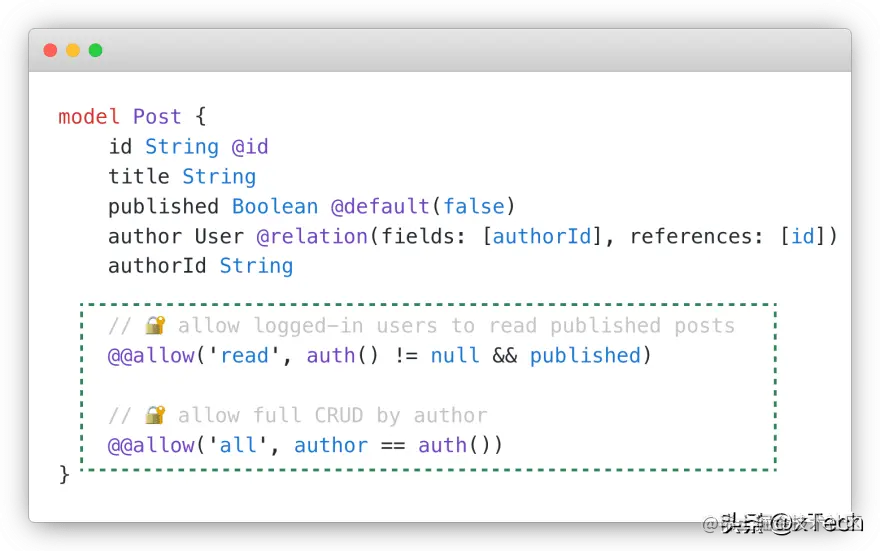Viewport: 880px width, 551px height.
Task: Click lock emoji on logged-in users comment
Action: pos(155,325)
